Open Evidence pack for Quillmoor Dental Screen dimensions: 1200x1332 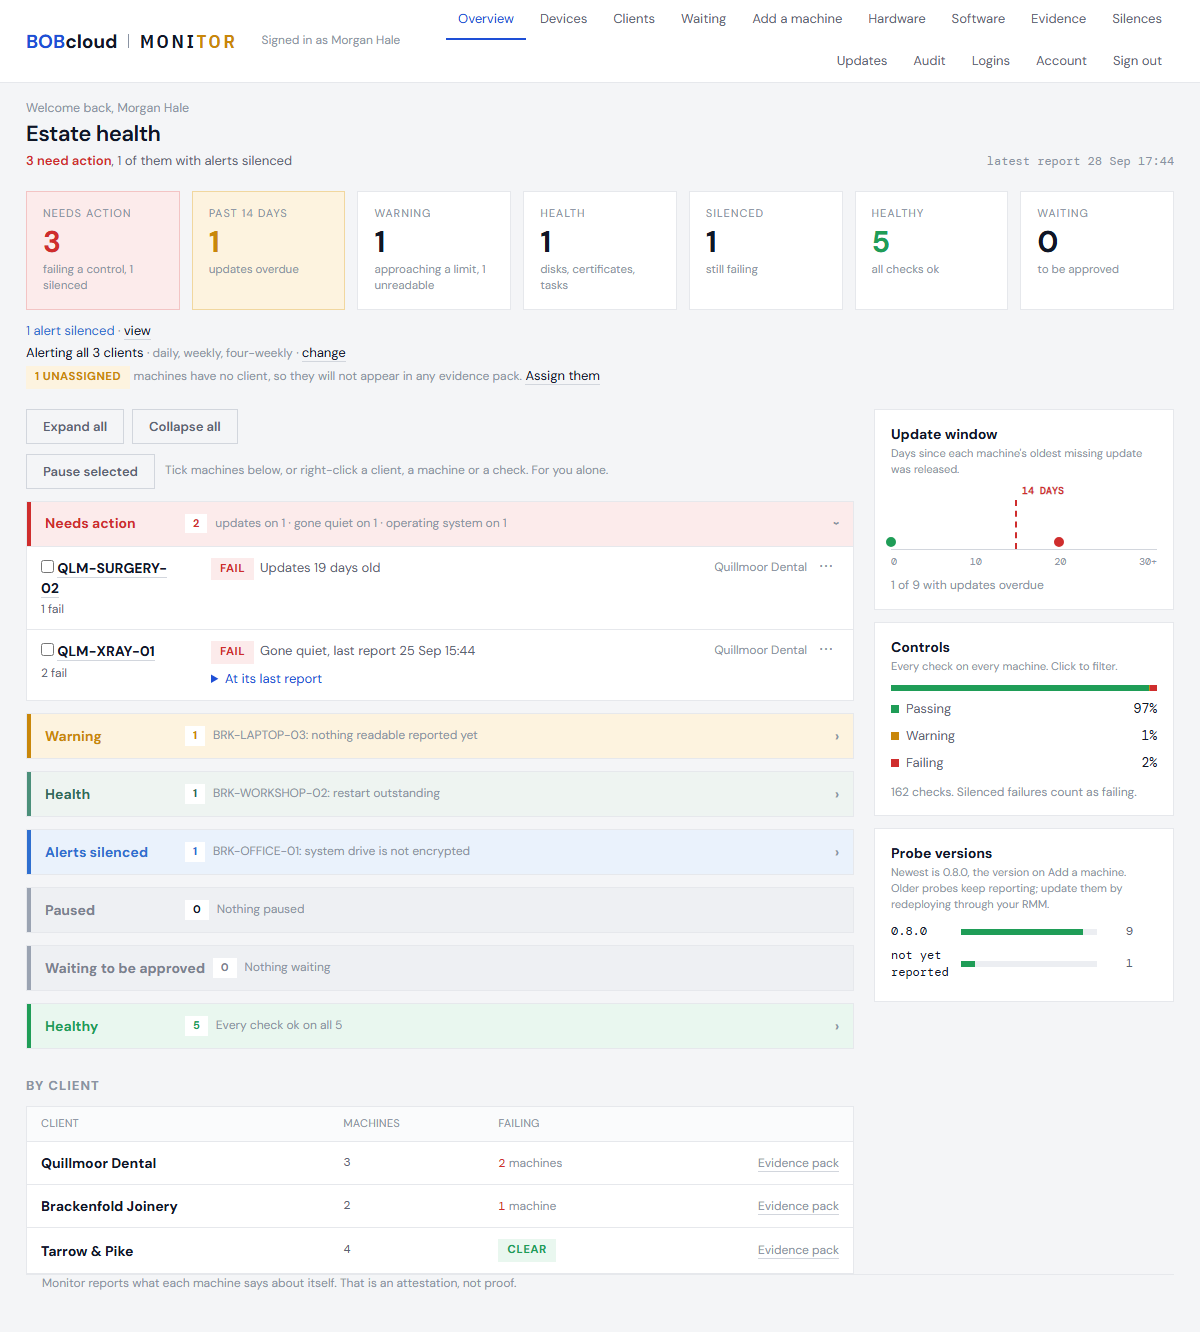[x=798, y=1163]
